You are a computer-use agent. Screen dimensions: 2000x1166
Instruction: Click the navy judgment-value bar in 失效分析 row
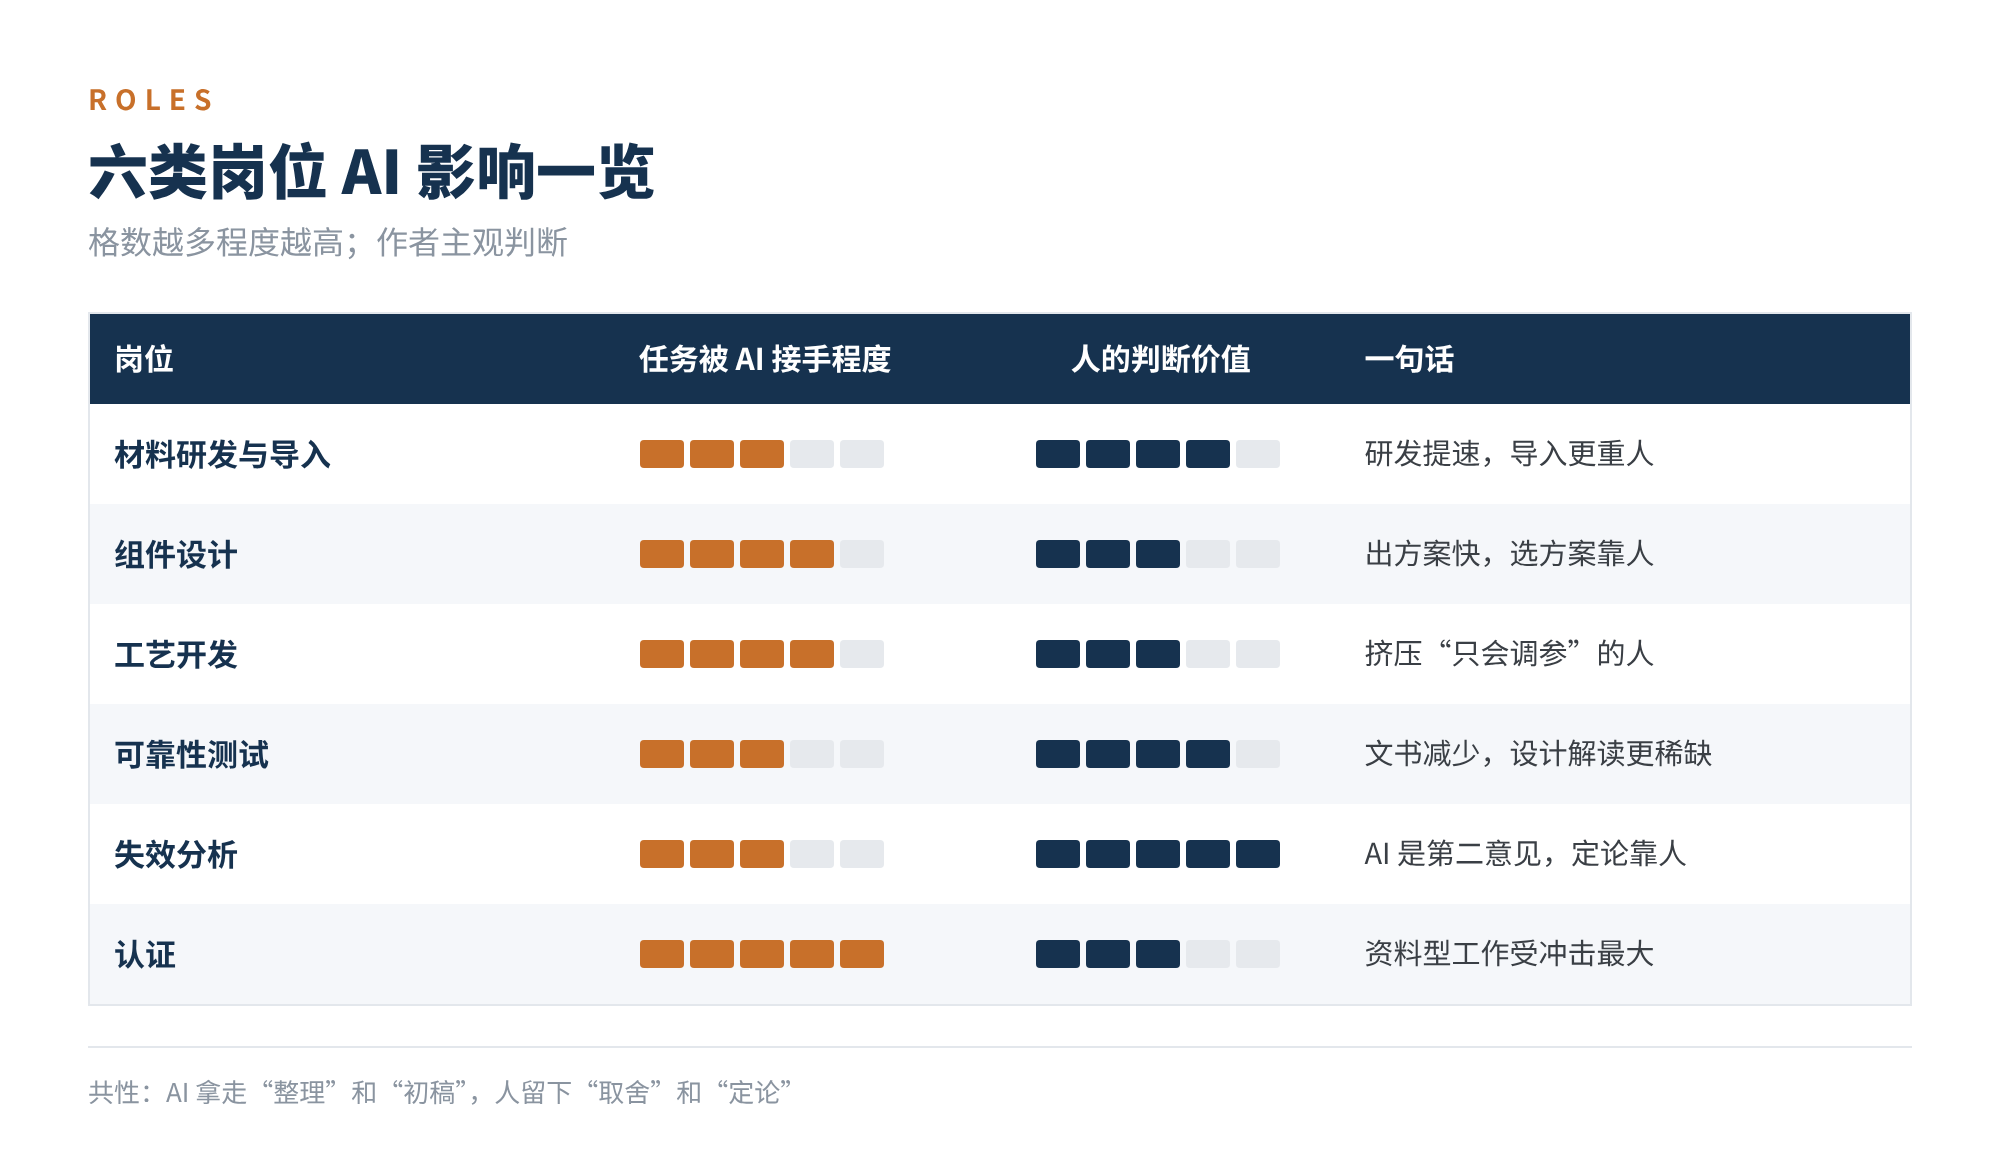[x=1158, y=854]
